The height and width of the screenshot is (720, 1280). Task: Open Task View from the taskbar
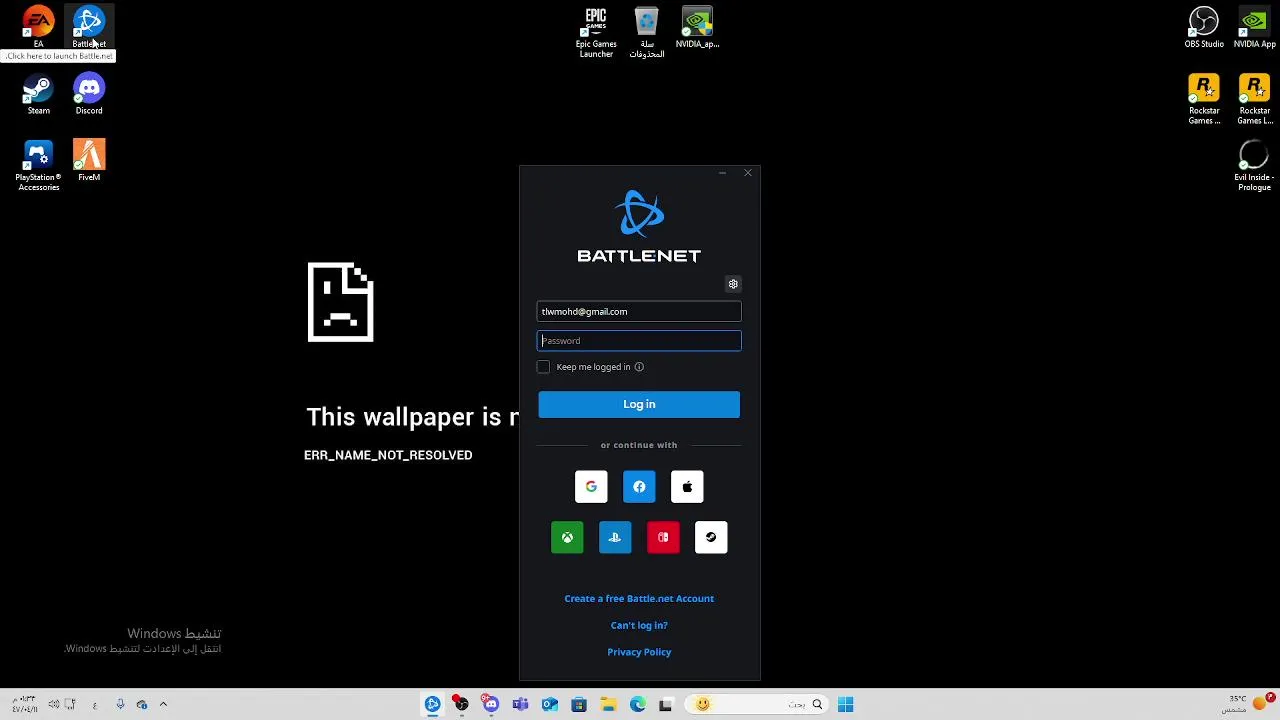tap(666, 705)
